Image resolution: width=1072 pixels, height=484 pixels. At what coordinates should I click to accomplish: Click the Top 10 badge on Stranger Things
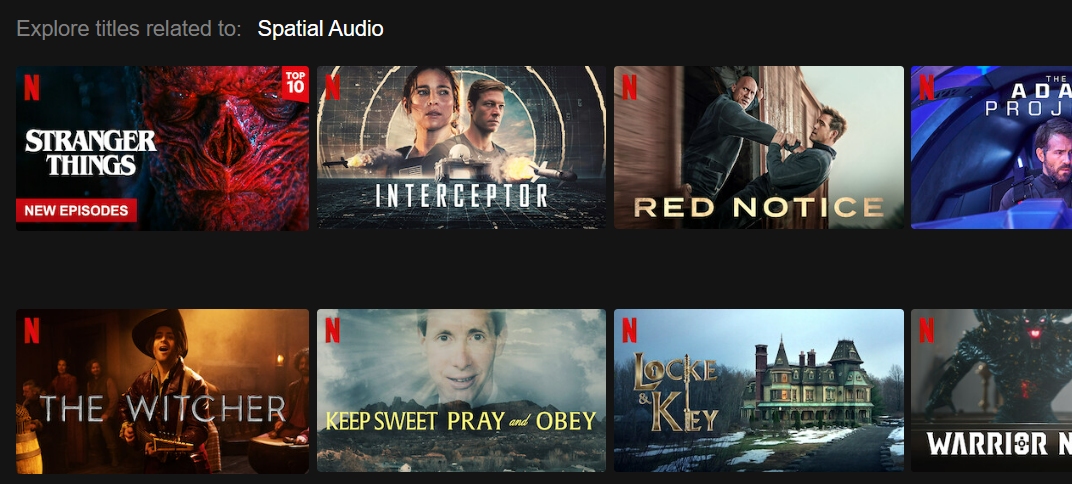pyautogui.click(x=295, y=84)
